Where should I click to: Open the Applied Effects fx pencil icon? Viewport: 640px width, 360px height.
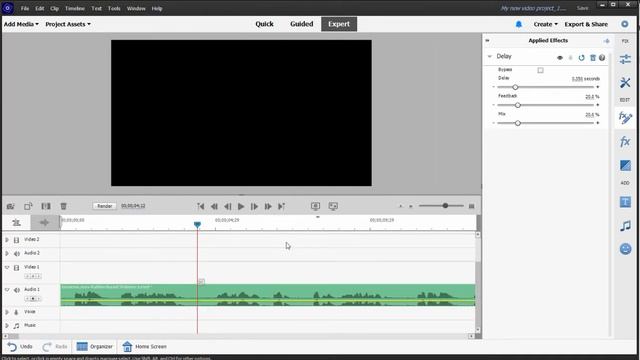click(625, 118)
